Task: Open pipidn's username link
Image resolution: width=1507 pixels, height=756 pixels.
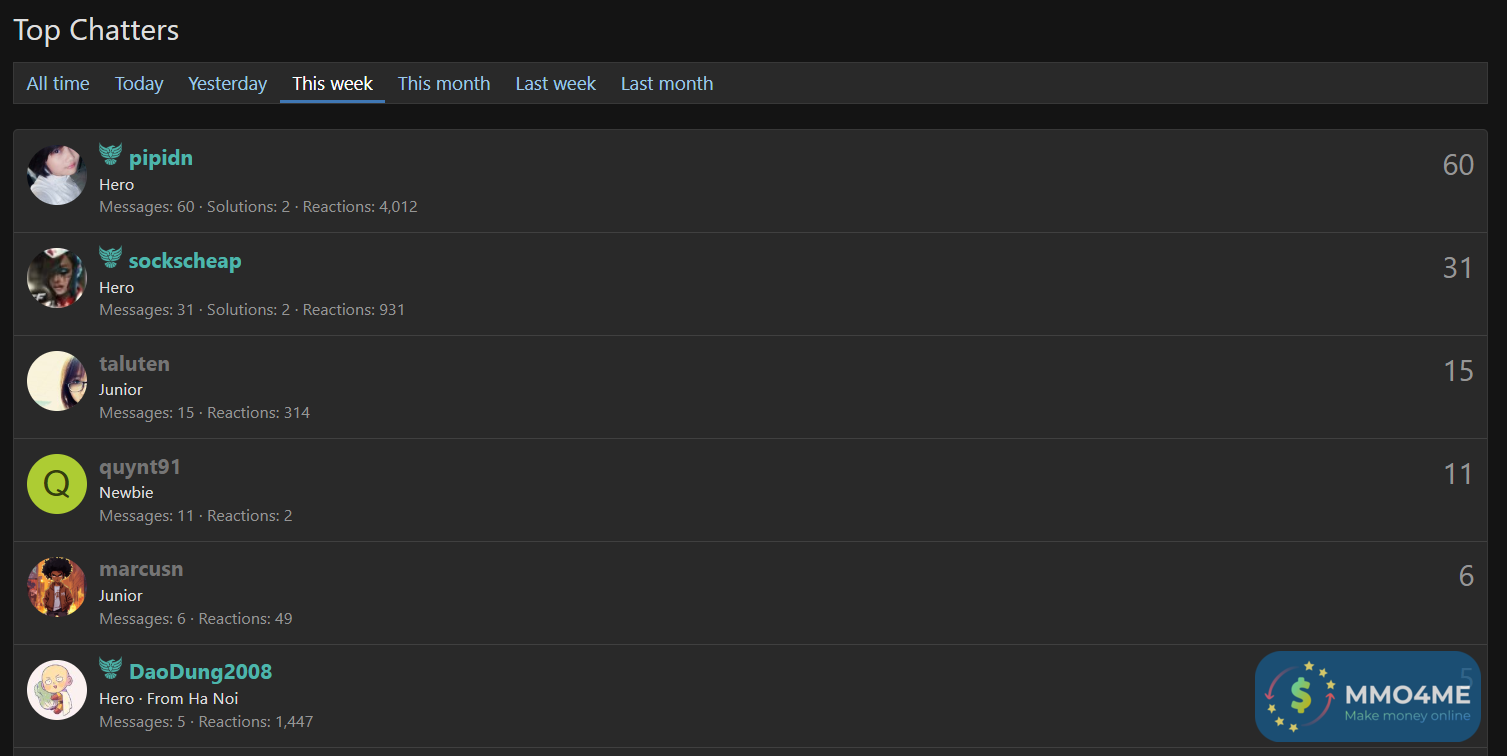Action: coord(161,158)
